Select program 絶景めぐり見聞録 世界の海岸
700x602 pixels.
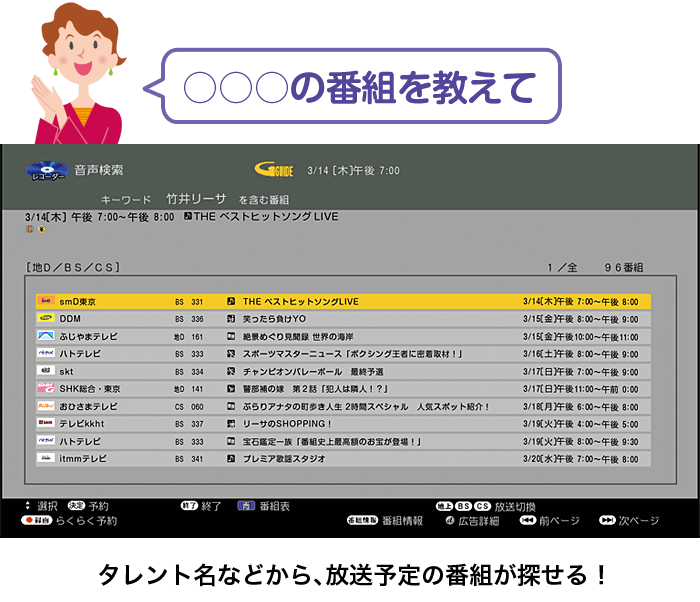pos(343,336)
